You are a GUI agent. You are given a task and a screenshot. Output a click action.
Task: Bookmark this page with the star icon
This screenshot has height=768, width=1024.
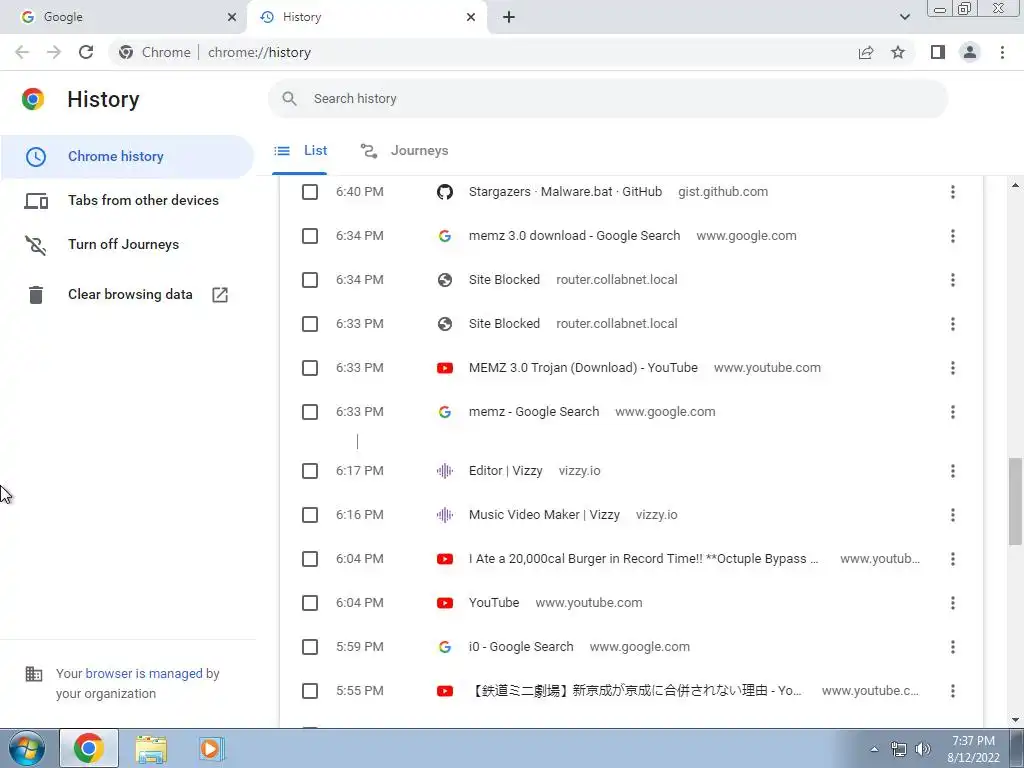coord(898,52)
